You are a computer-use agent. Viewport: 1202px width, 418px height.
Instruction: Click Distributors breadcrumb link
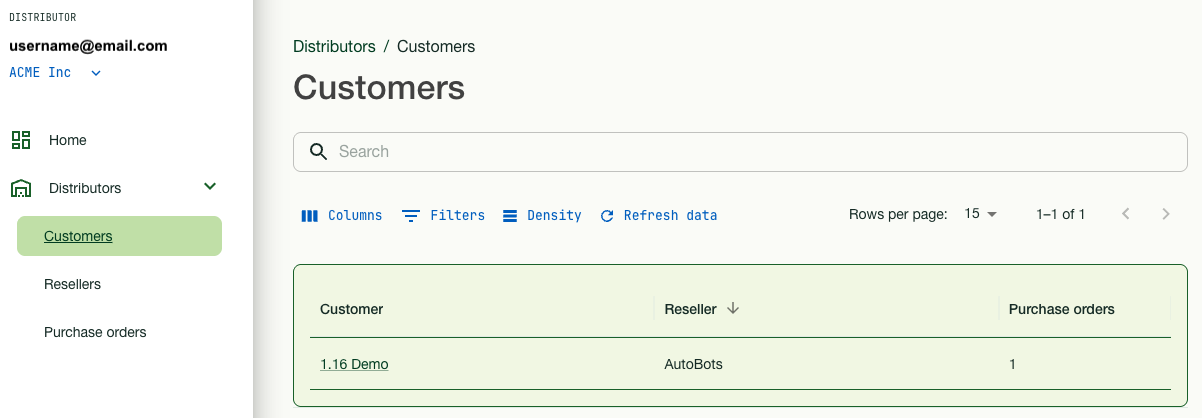click(334, 46)
